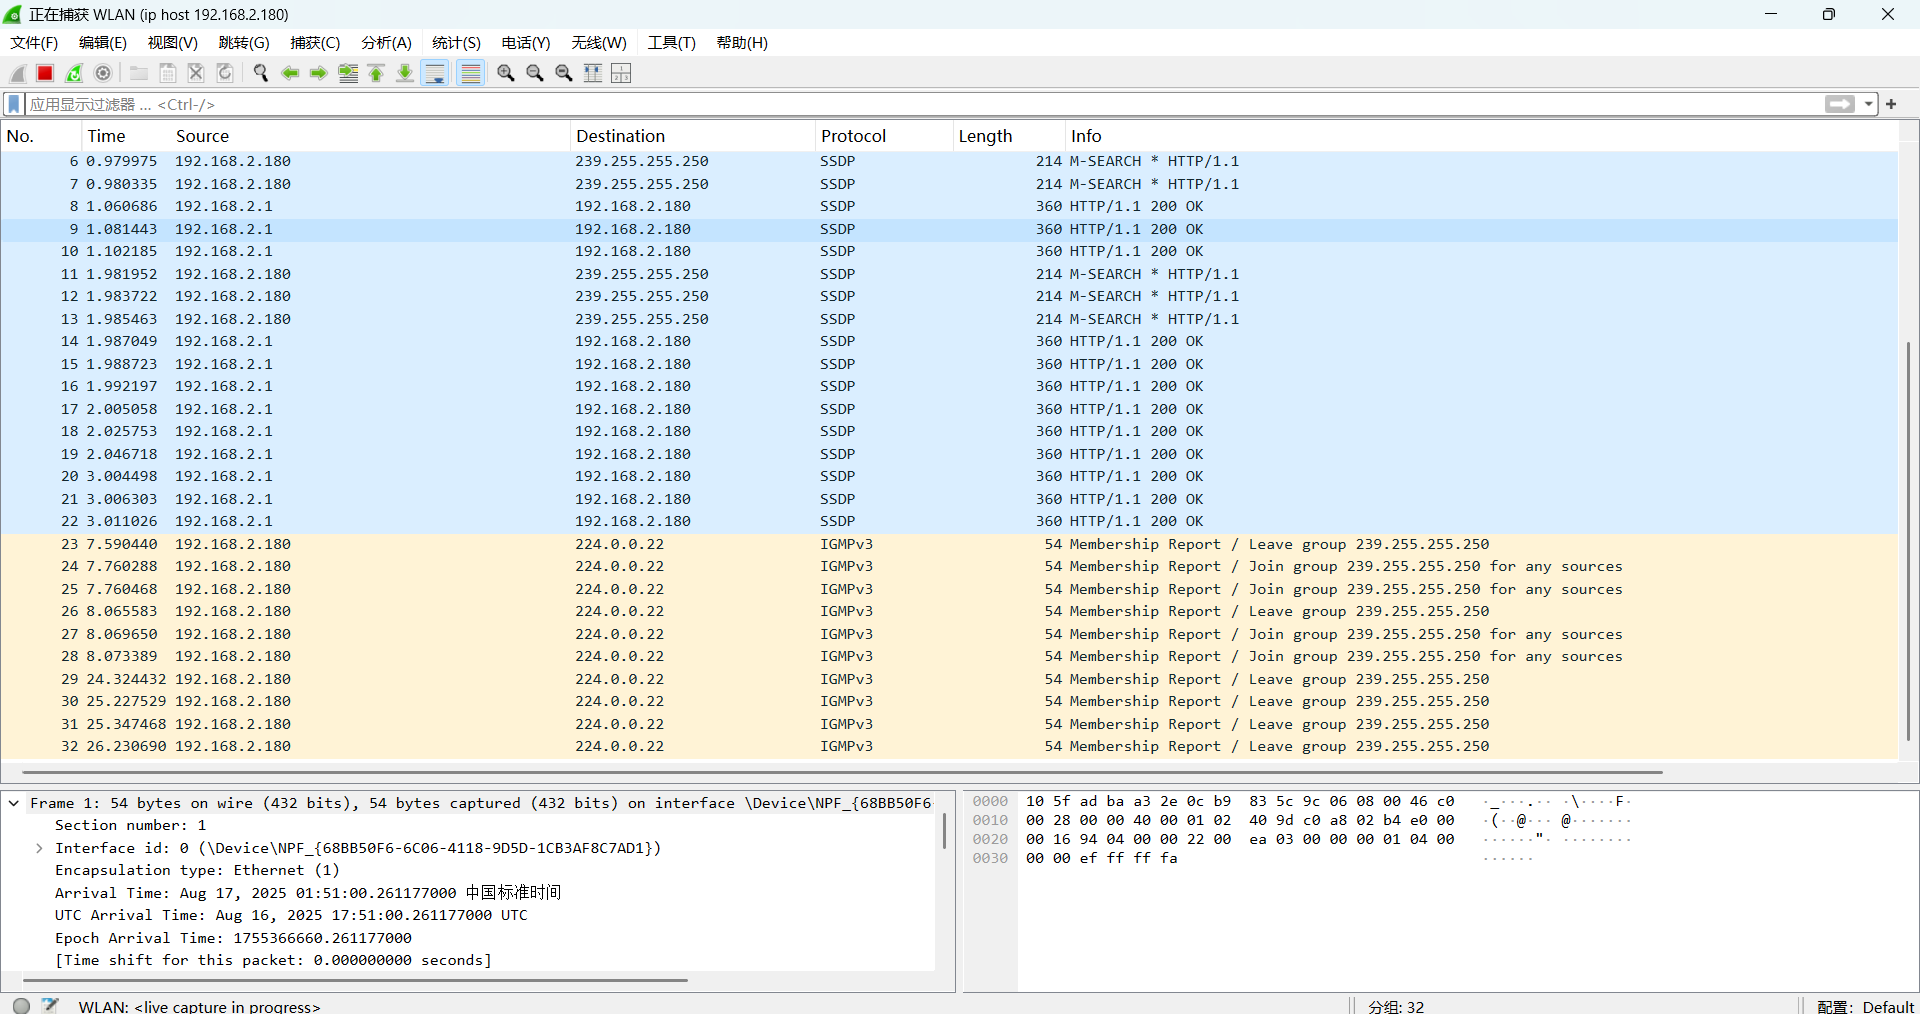This screenshot has width=1920, height=1014.
Task: Click the display filter input field
Action: tap(900, 104)
